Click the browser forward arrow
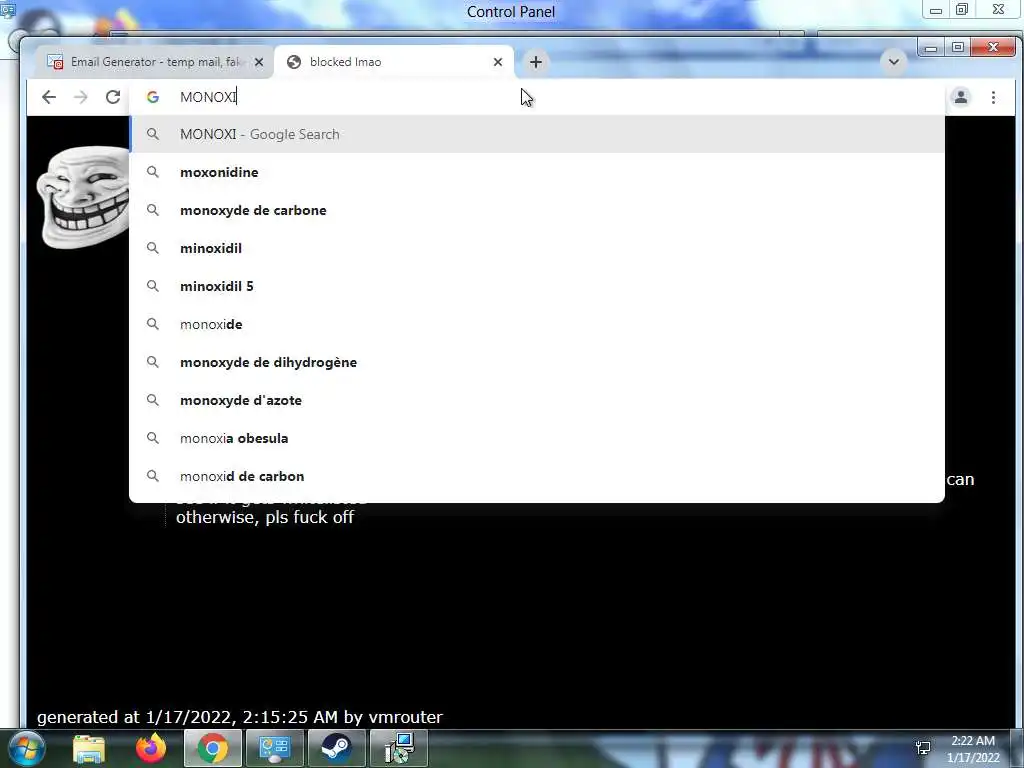This screenshot has height=768, width=1024. click(81, 97)
